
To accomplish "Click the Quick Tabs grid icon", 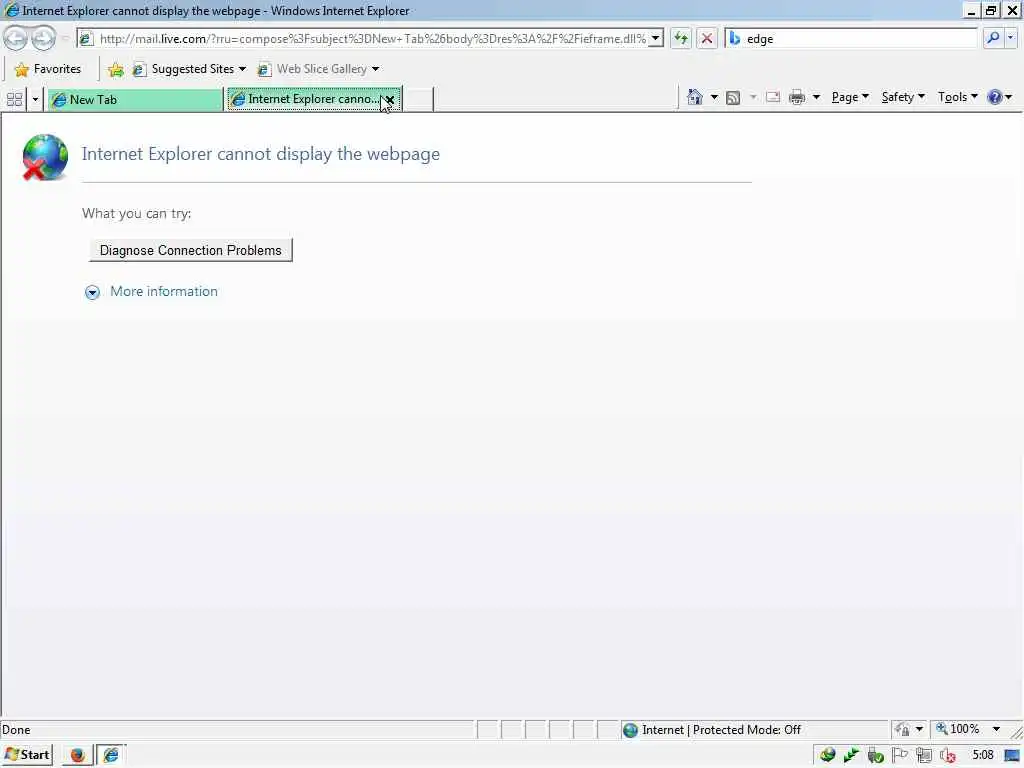I will click(14, 99).
